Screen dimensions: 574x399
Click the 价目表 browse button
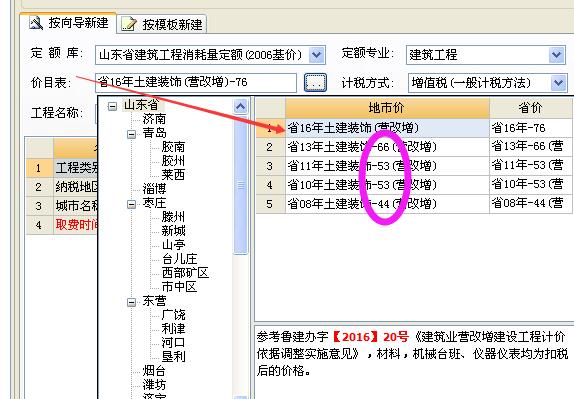tap(315, 82)
